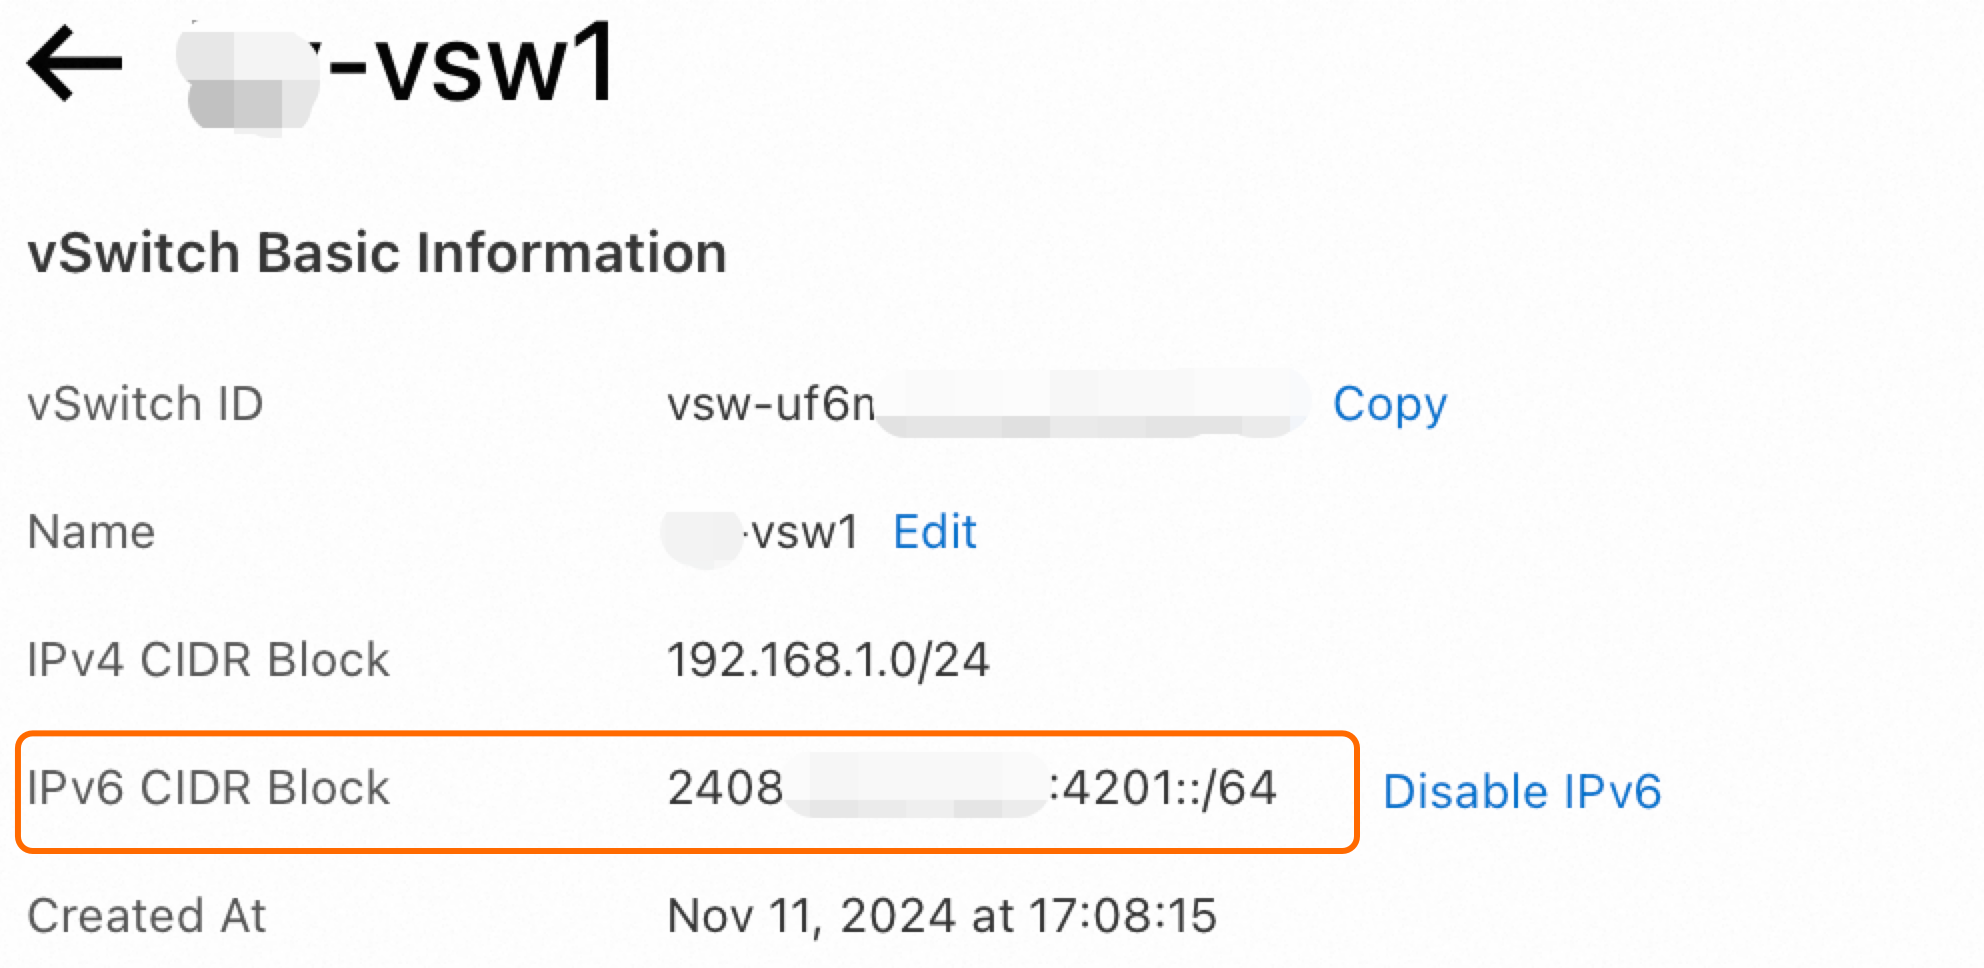Click the vsw1 name value
The image size is (1984, 968).
804,532
